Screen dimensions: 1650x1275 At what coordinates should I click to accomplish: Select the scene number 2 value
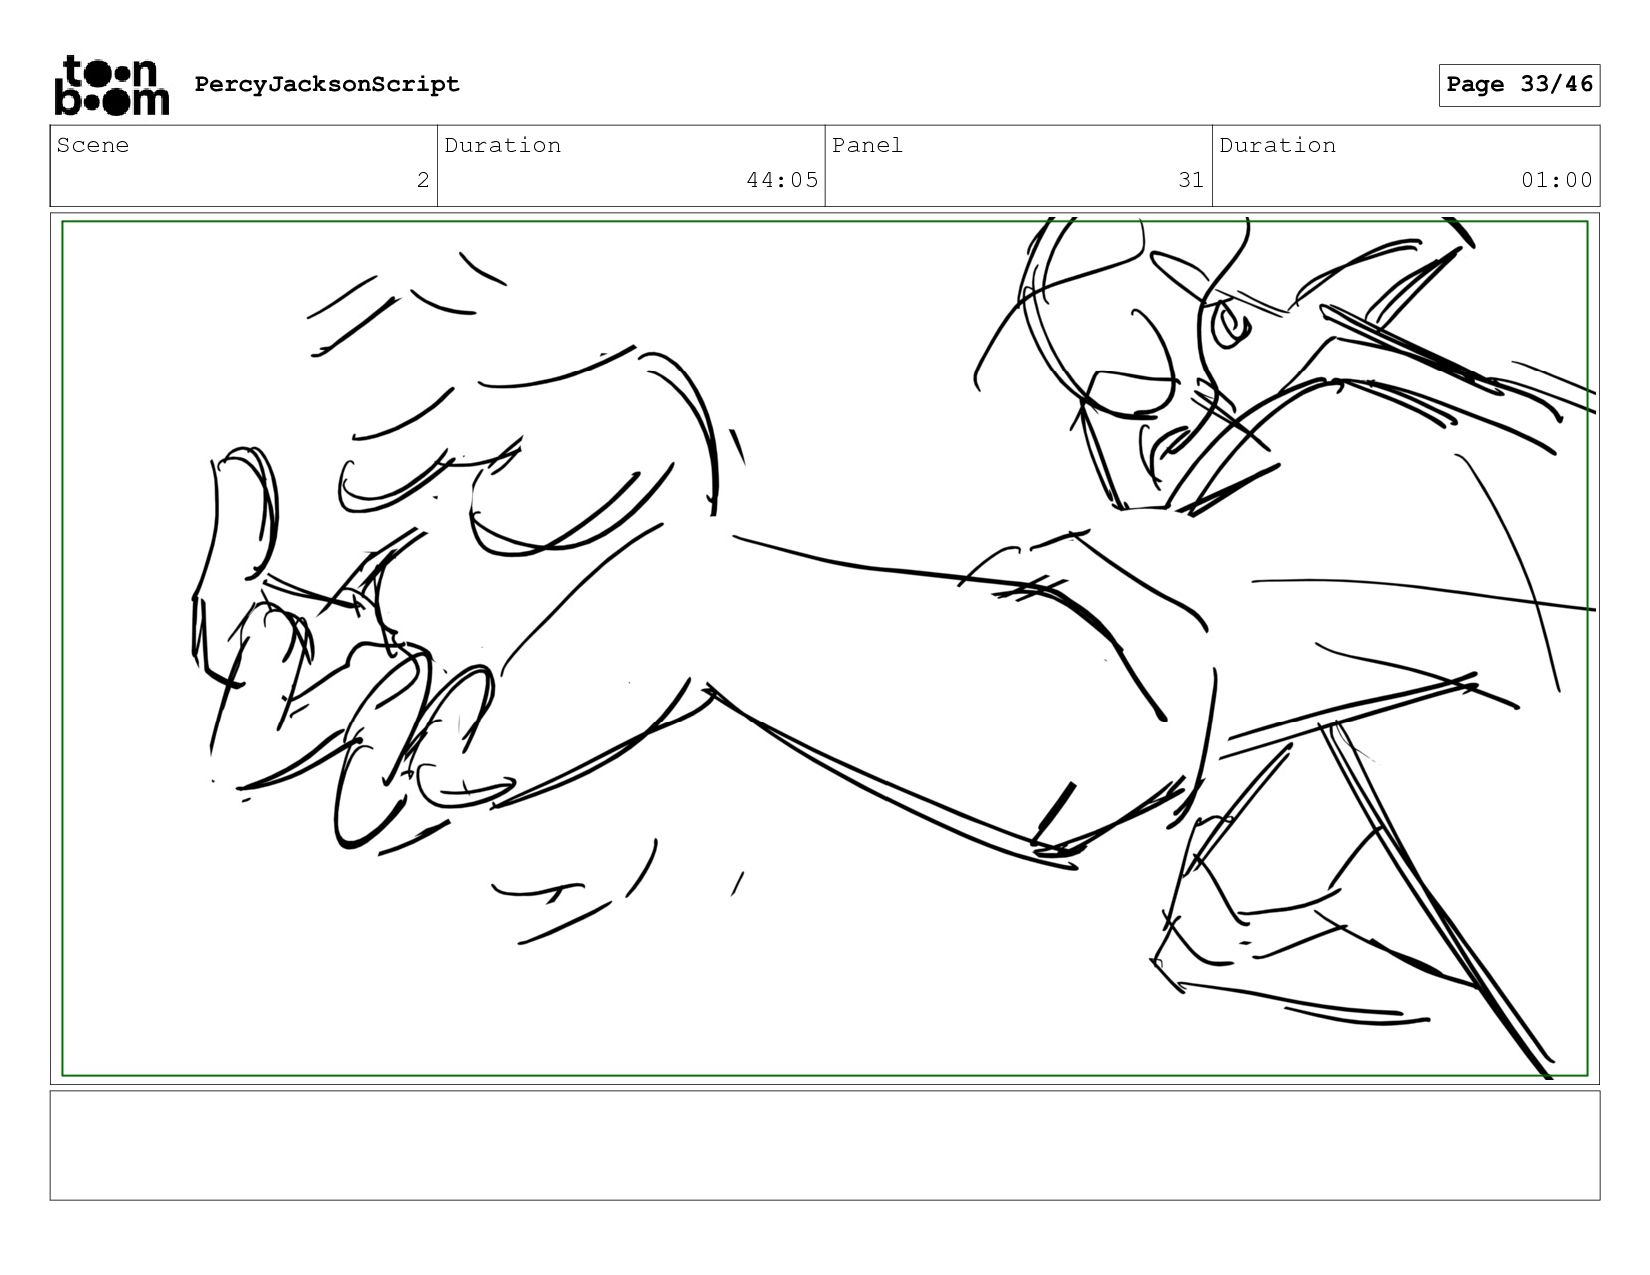click(423, 180)
